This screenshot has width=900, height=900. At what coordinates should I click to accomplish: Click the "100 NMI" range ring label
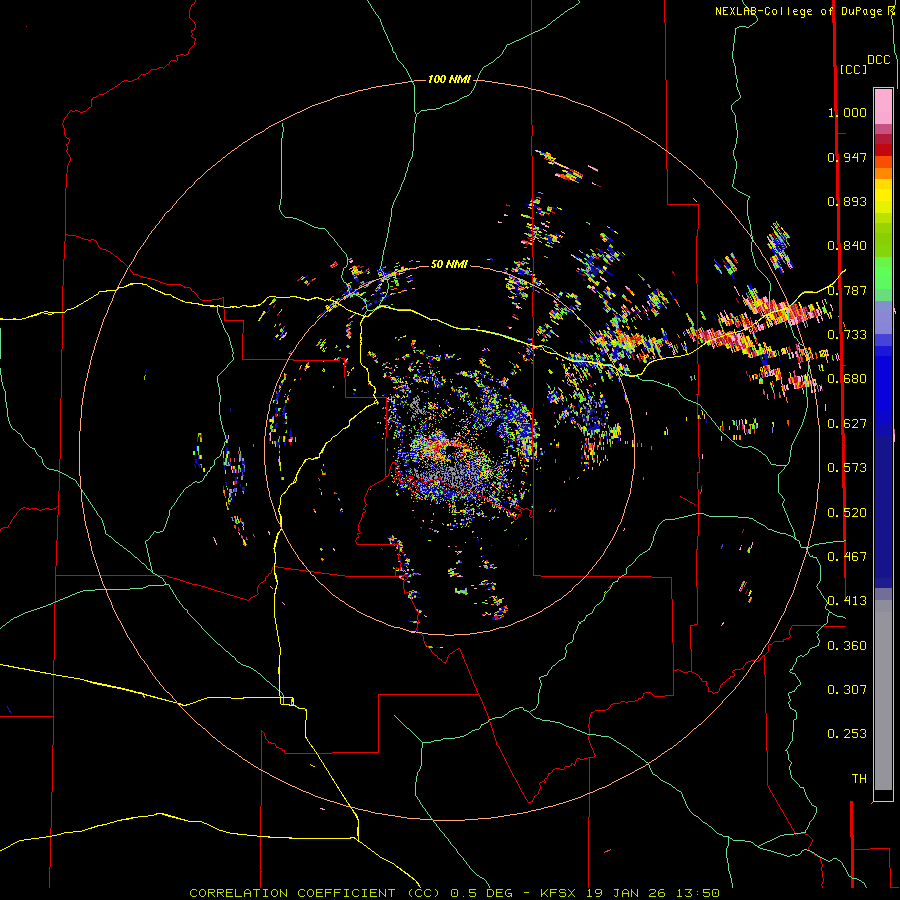pos(449,79)
